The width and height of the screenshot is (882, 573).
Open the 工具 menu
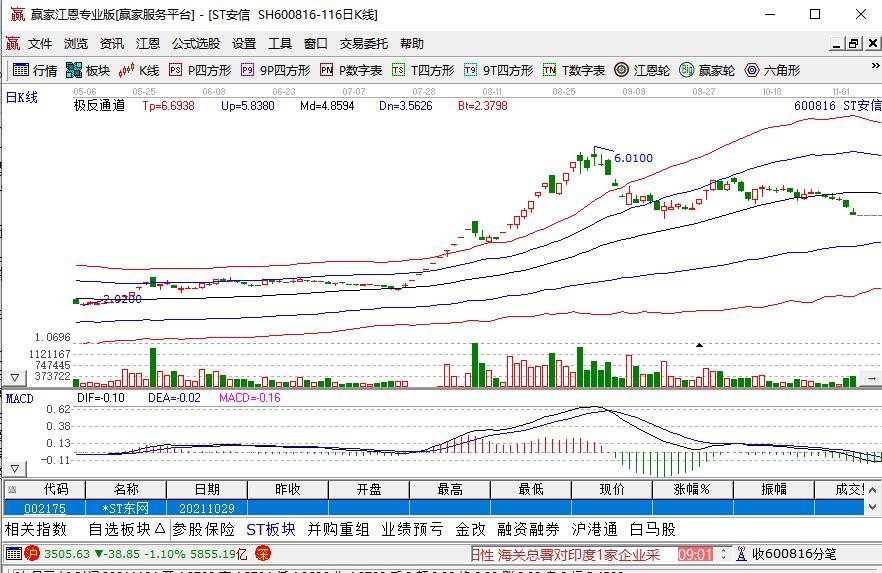(x=280, y=43)
